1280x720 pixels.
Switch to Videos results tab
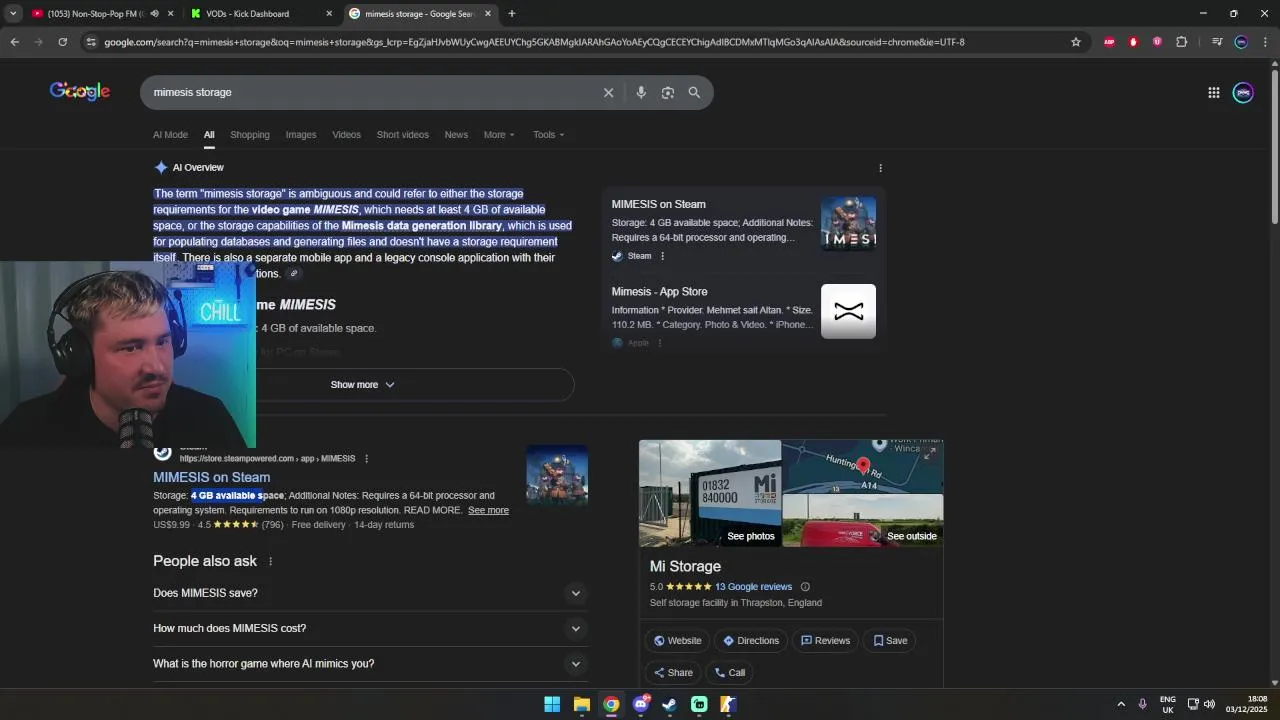[346, 135]
